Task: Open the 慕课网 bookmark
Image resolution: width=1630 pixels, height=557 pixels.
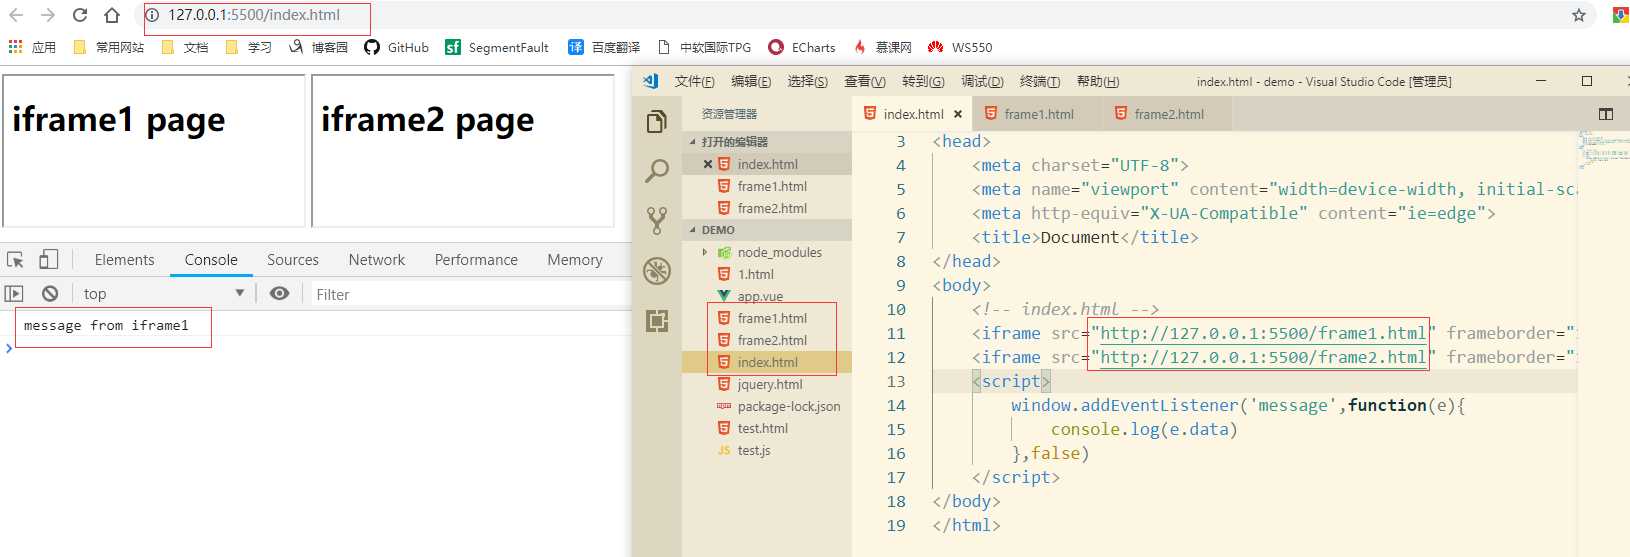Action: click(882, 47)
